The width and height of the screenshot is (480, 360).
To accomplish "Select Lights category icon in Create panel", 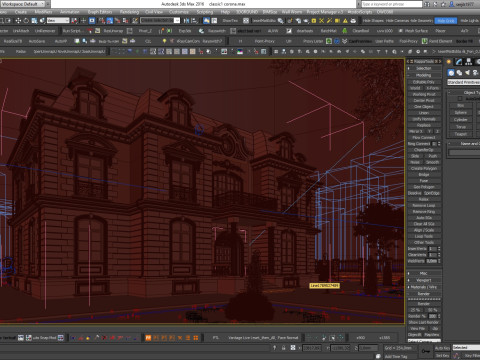I will 467,72.
